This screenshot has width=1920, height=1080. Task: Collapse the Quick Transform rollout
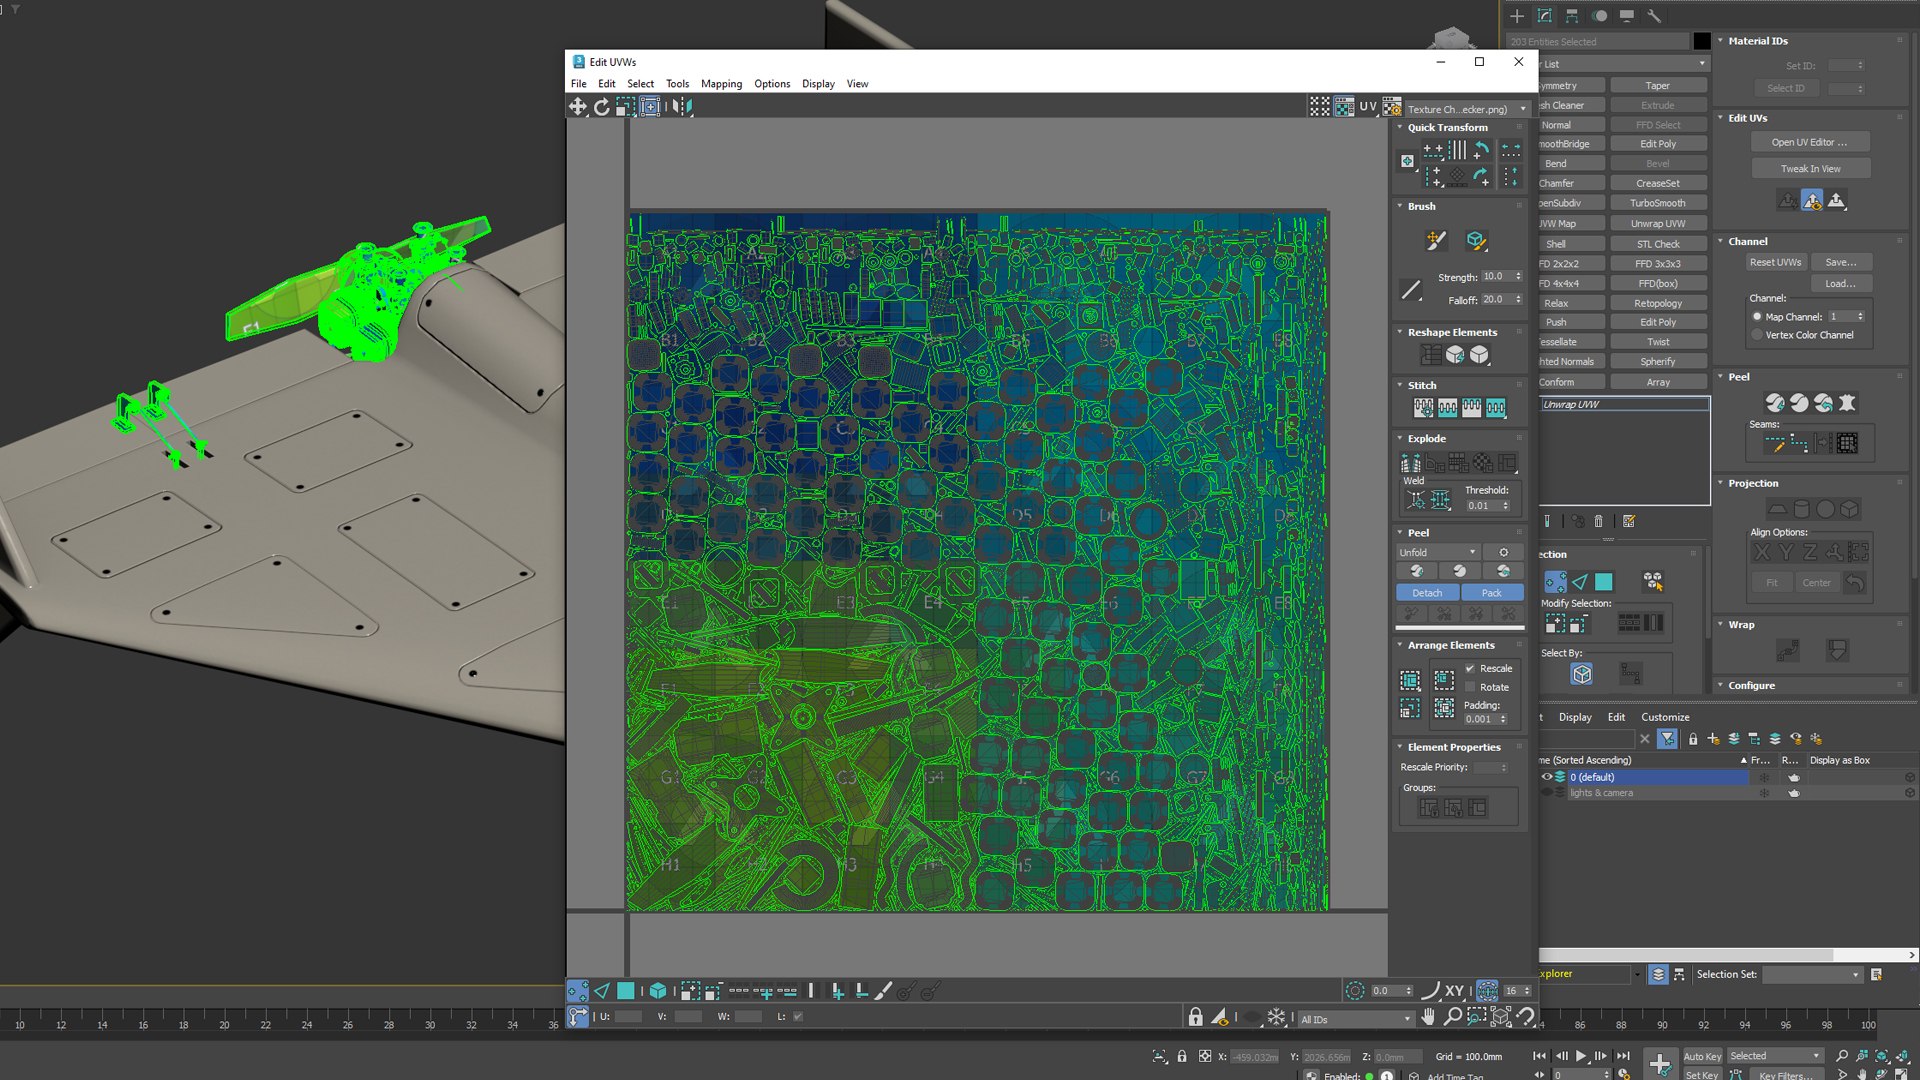(1400, 128)
